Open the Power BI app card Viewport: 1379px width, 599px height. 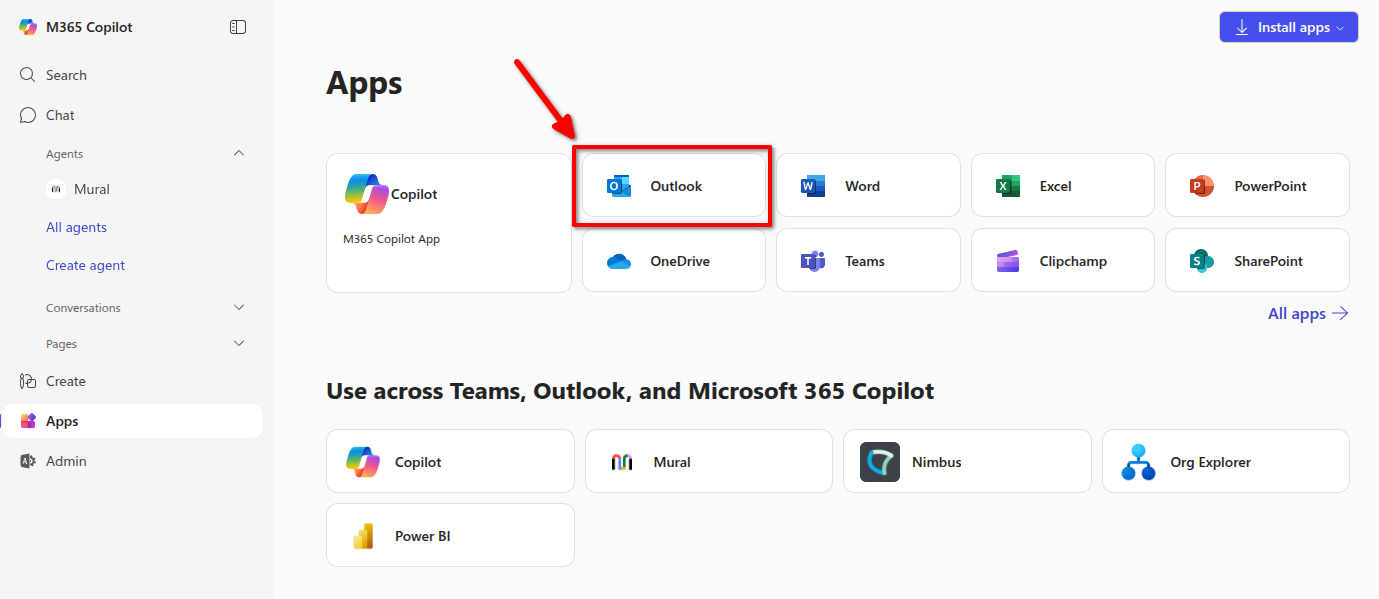point(450,535)
